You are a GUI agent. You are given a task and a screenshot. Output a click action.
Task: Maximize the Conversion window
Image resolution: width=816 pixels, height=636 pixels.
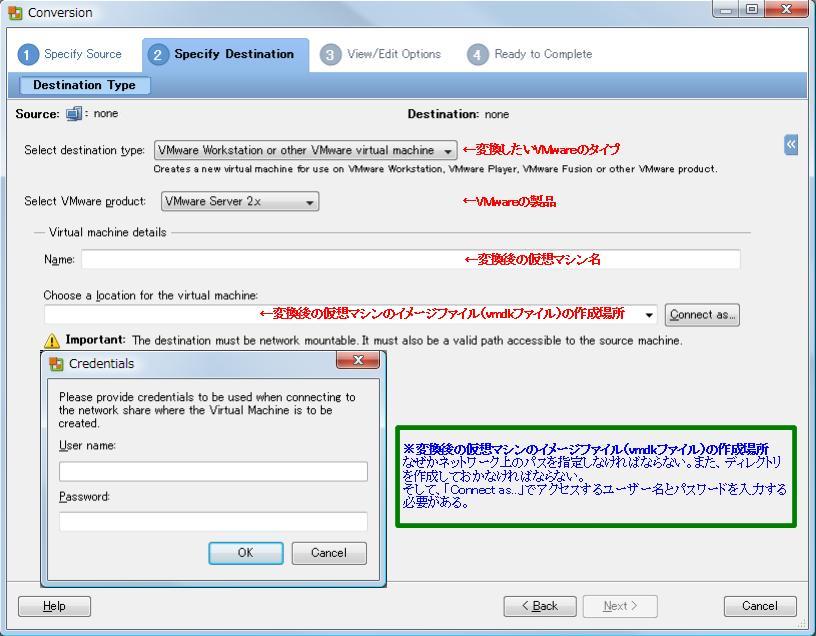(x=751, y=9)
